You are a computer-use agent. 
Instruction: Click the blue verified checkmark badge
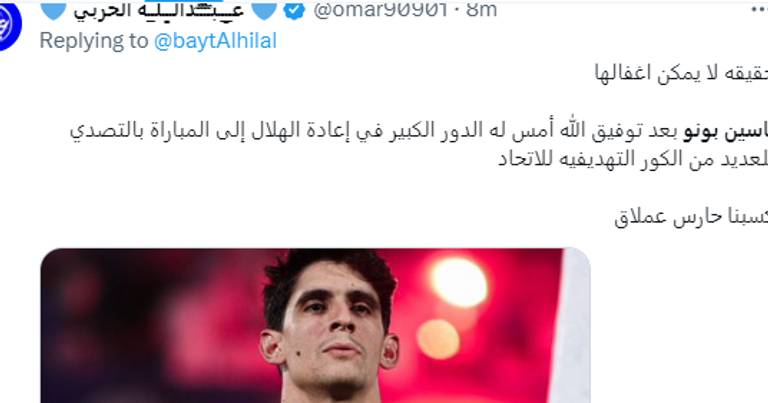[294, 10]
